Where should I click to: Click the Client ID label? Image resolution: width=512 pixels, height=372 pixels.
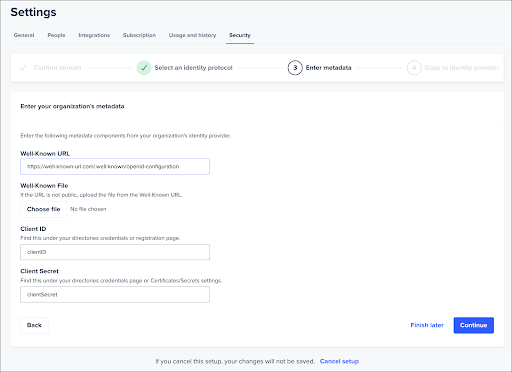(x=33, y=229)
